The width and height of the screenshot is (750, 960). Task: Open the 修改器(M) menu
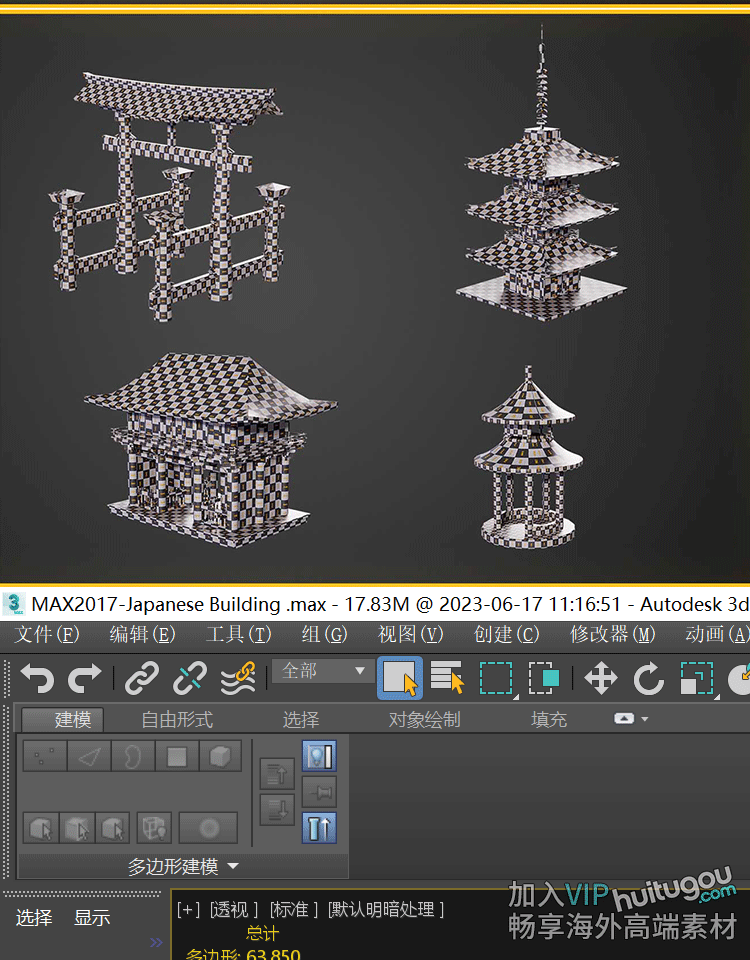coord(612,634)
